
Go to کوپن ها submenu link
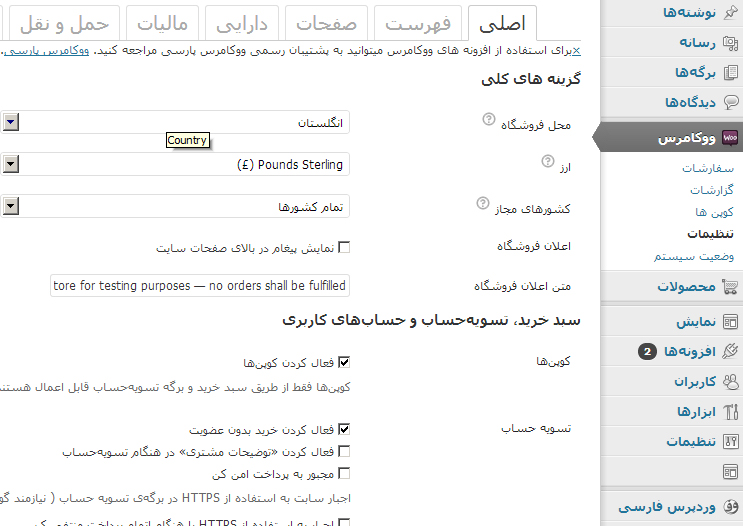pos(715,212)
